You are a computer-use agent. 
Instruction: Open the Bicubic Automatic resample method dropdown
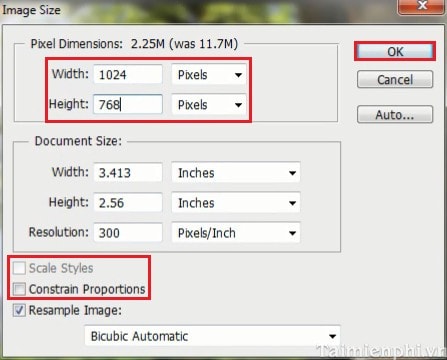click(x=212, y=336)
